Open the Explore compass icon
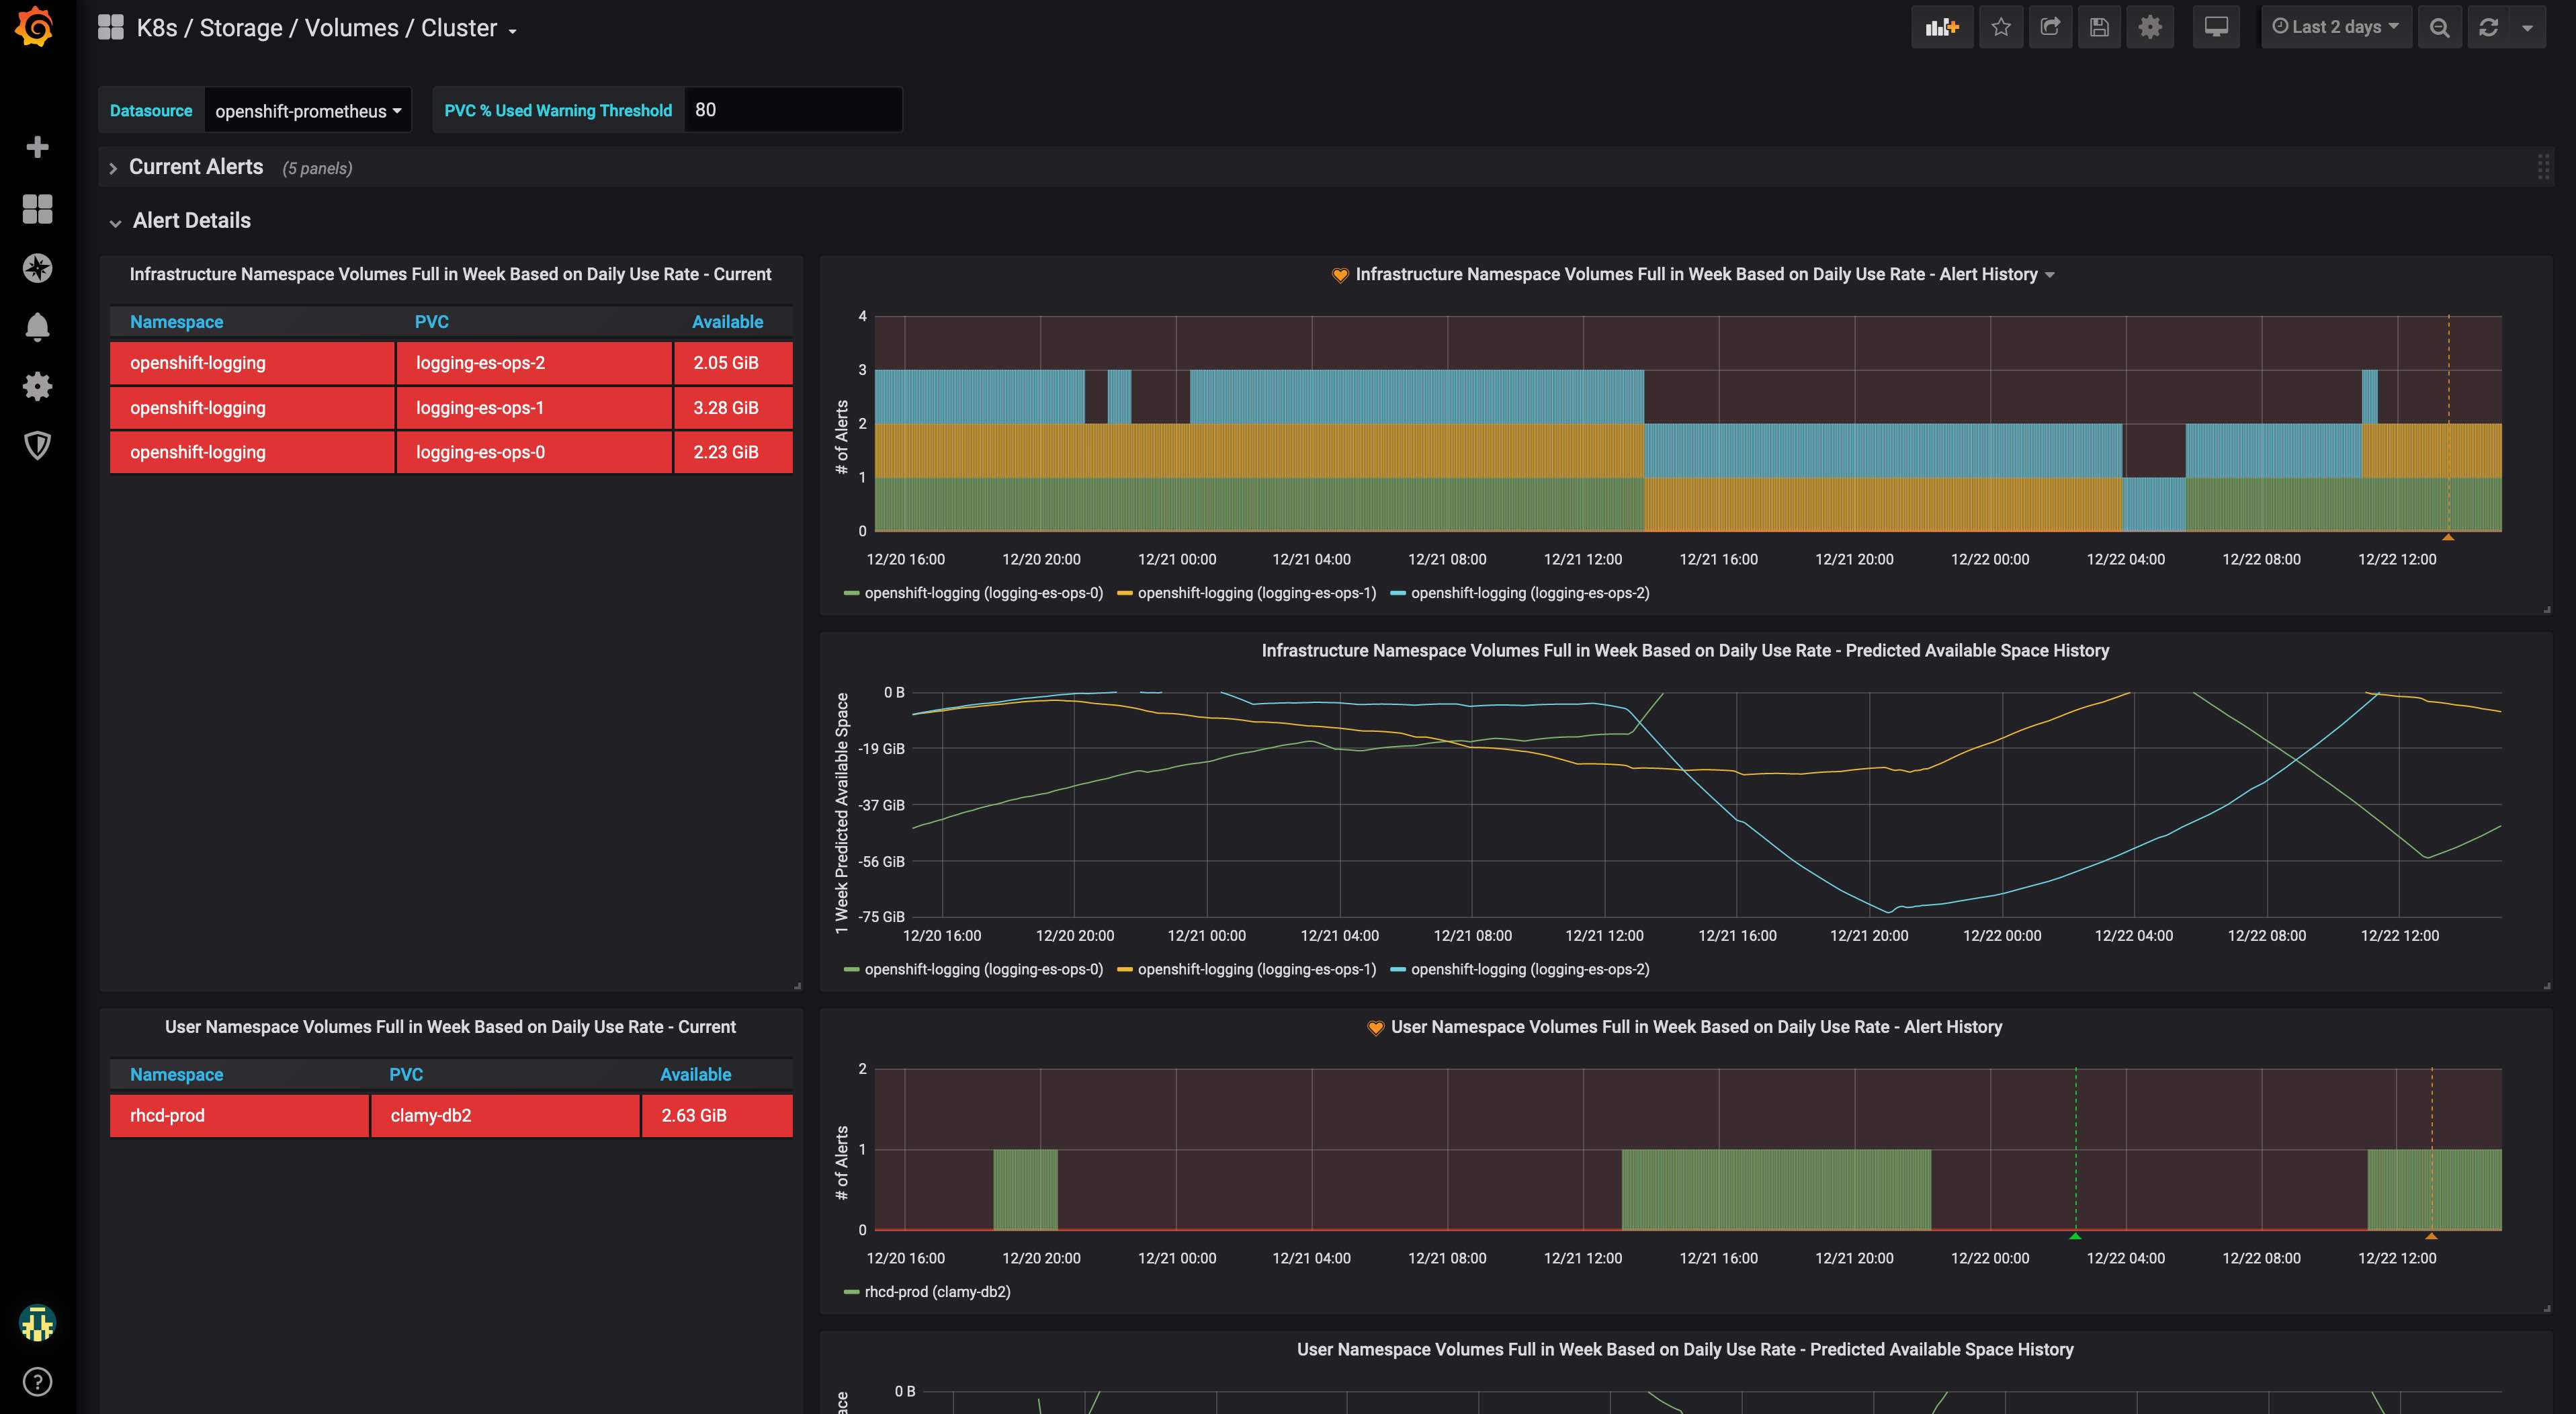This screenshot has height=1414, width=2576. tap(37, 268)
